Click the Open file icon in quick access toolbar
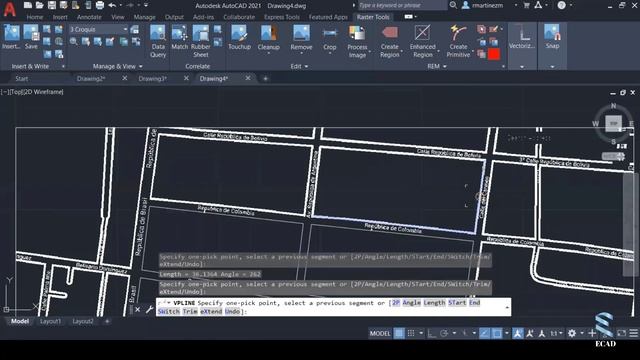 tap(40, 5)
